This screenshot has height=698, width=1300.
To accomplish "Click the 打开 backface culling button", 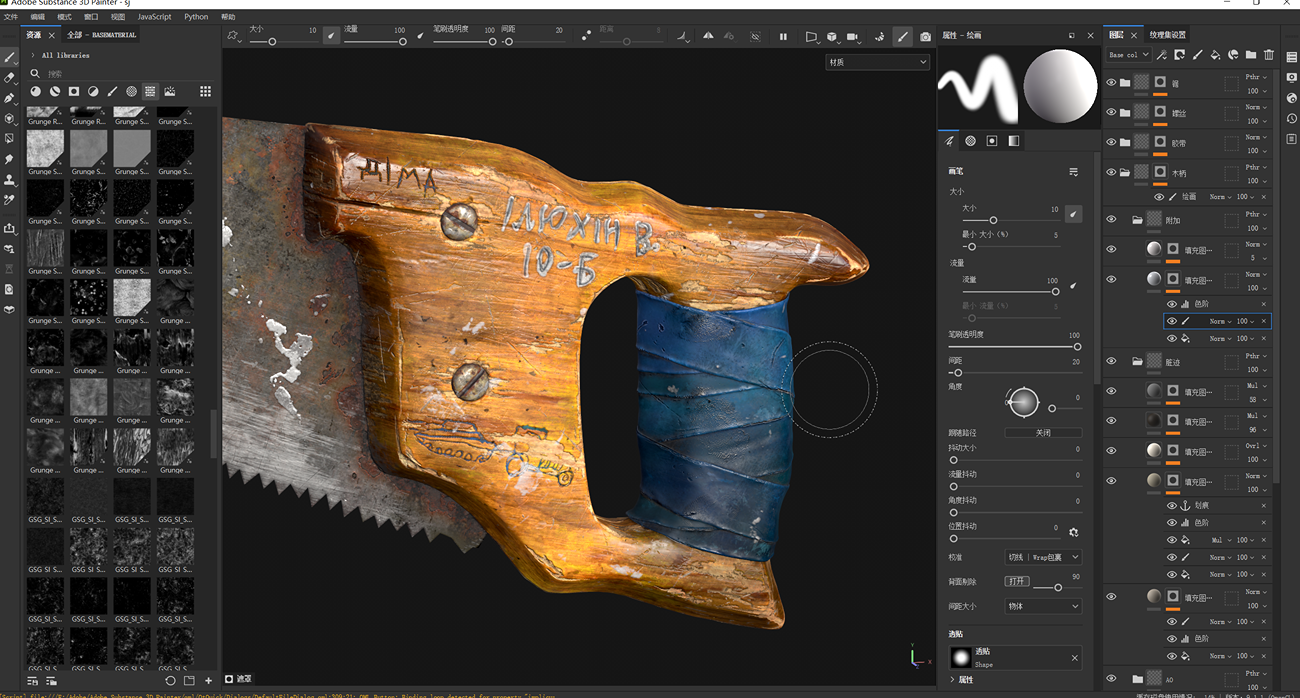I will tap(1016, 581).
